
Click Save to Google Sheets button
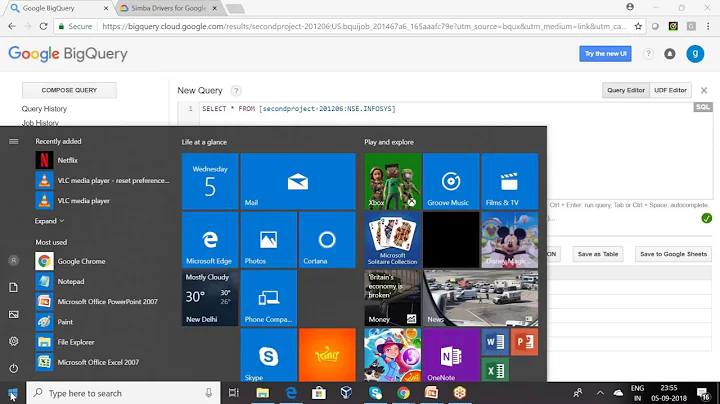673,254
